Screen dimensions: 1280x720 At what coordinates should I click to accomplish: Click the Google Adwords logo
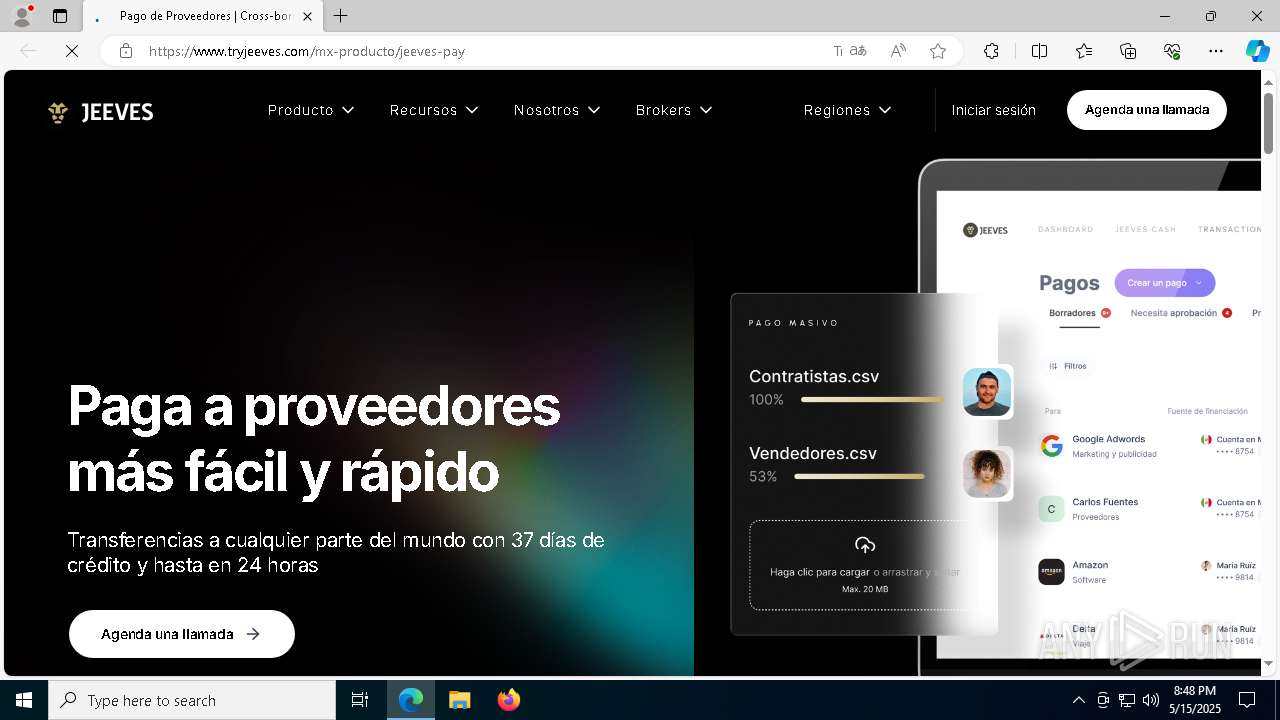(x=1051, y=446)
